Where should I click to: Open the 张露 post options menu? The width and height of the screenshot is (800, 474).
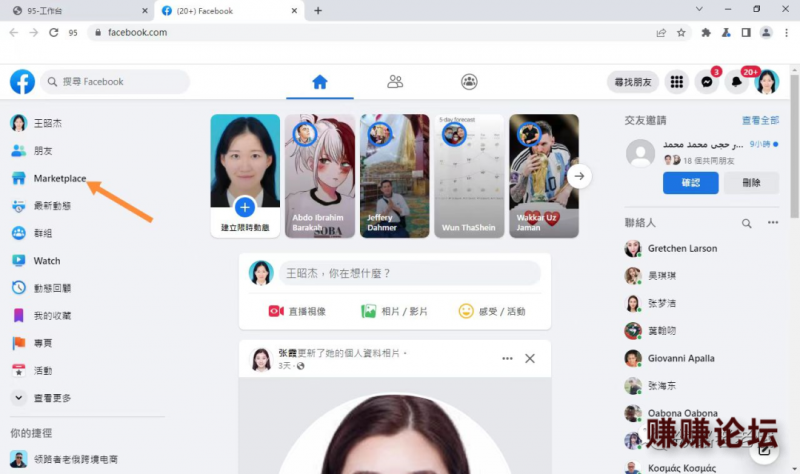coord(507,358)
